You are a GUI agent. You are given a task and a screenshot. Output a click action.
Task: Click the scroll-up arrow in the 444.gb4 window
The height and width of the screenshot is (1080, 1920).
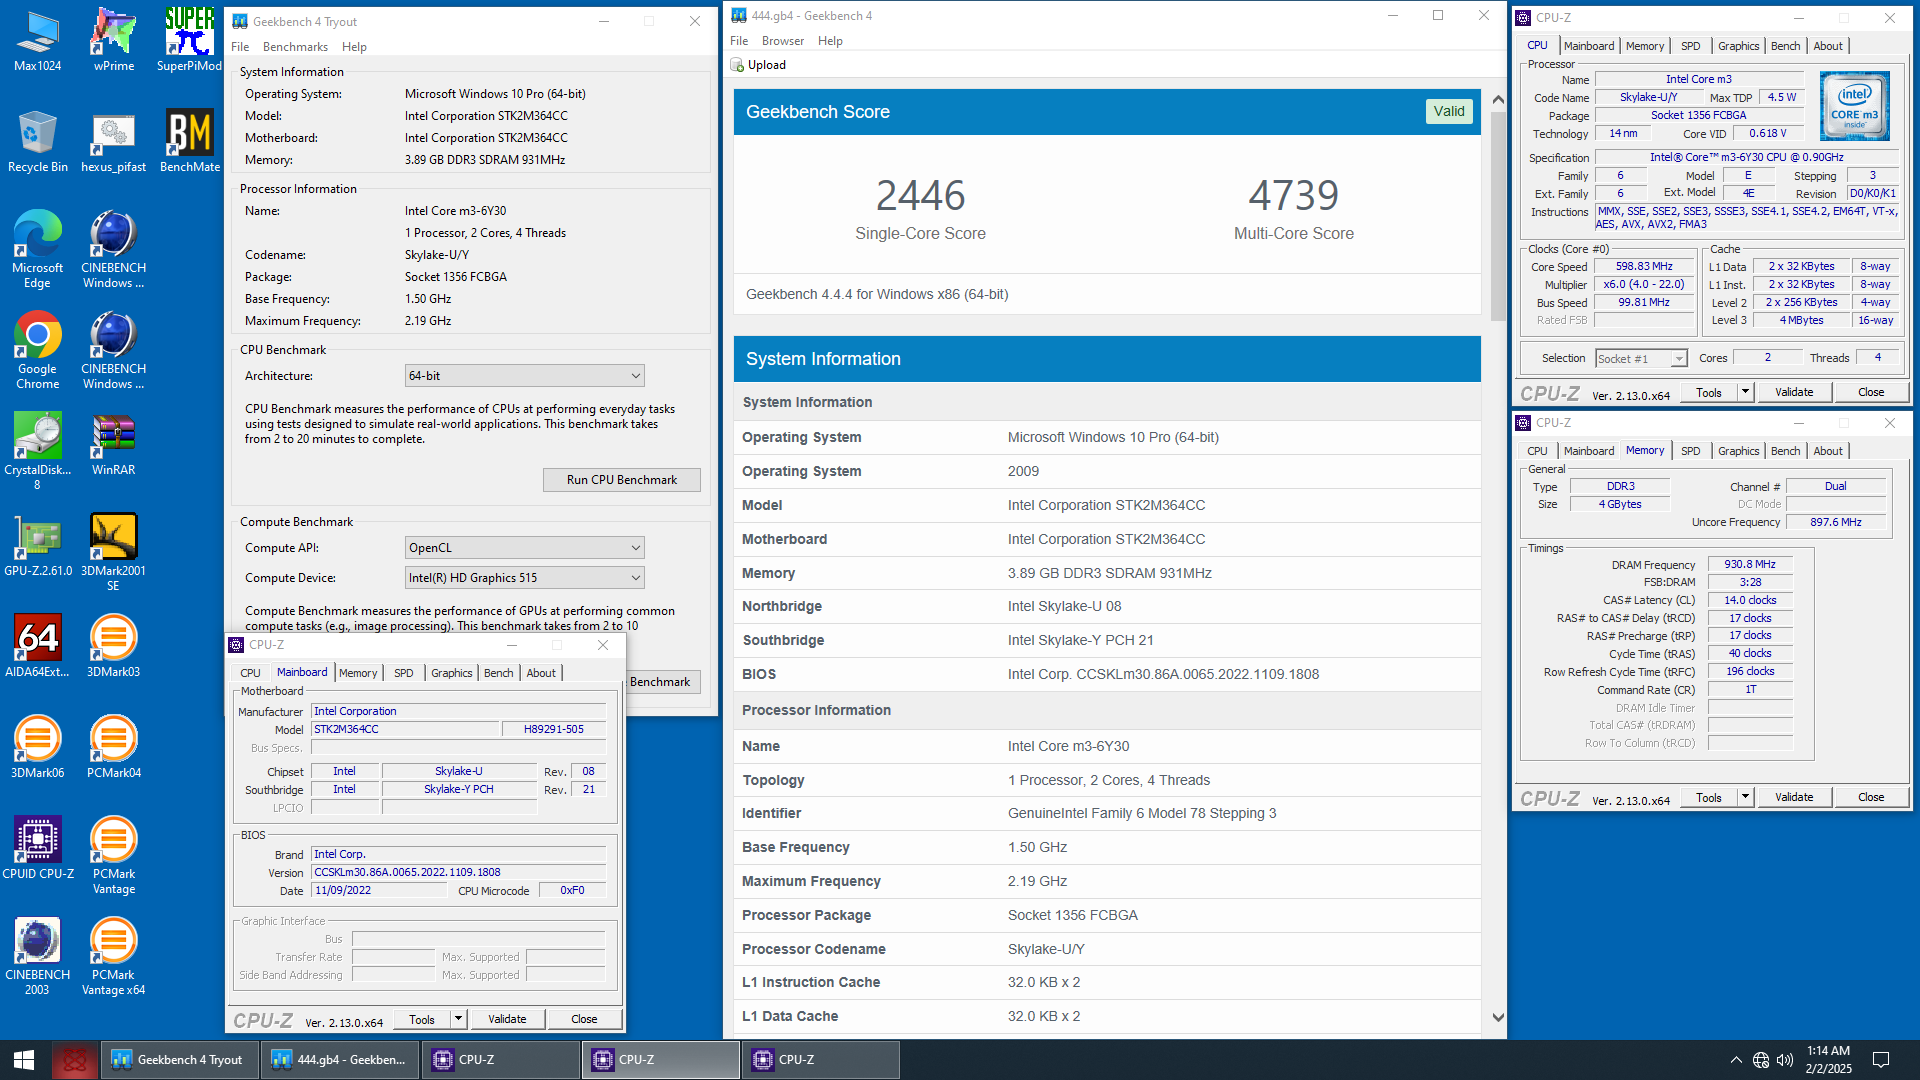1497,99
